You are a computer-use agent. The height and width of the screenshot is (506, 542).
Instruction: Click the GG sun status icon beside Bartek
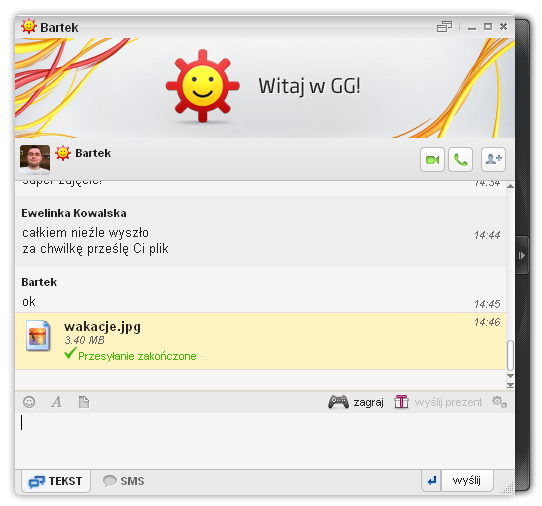[63, 153]
